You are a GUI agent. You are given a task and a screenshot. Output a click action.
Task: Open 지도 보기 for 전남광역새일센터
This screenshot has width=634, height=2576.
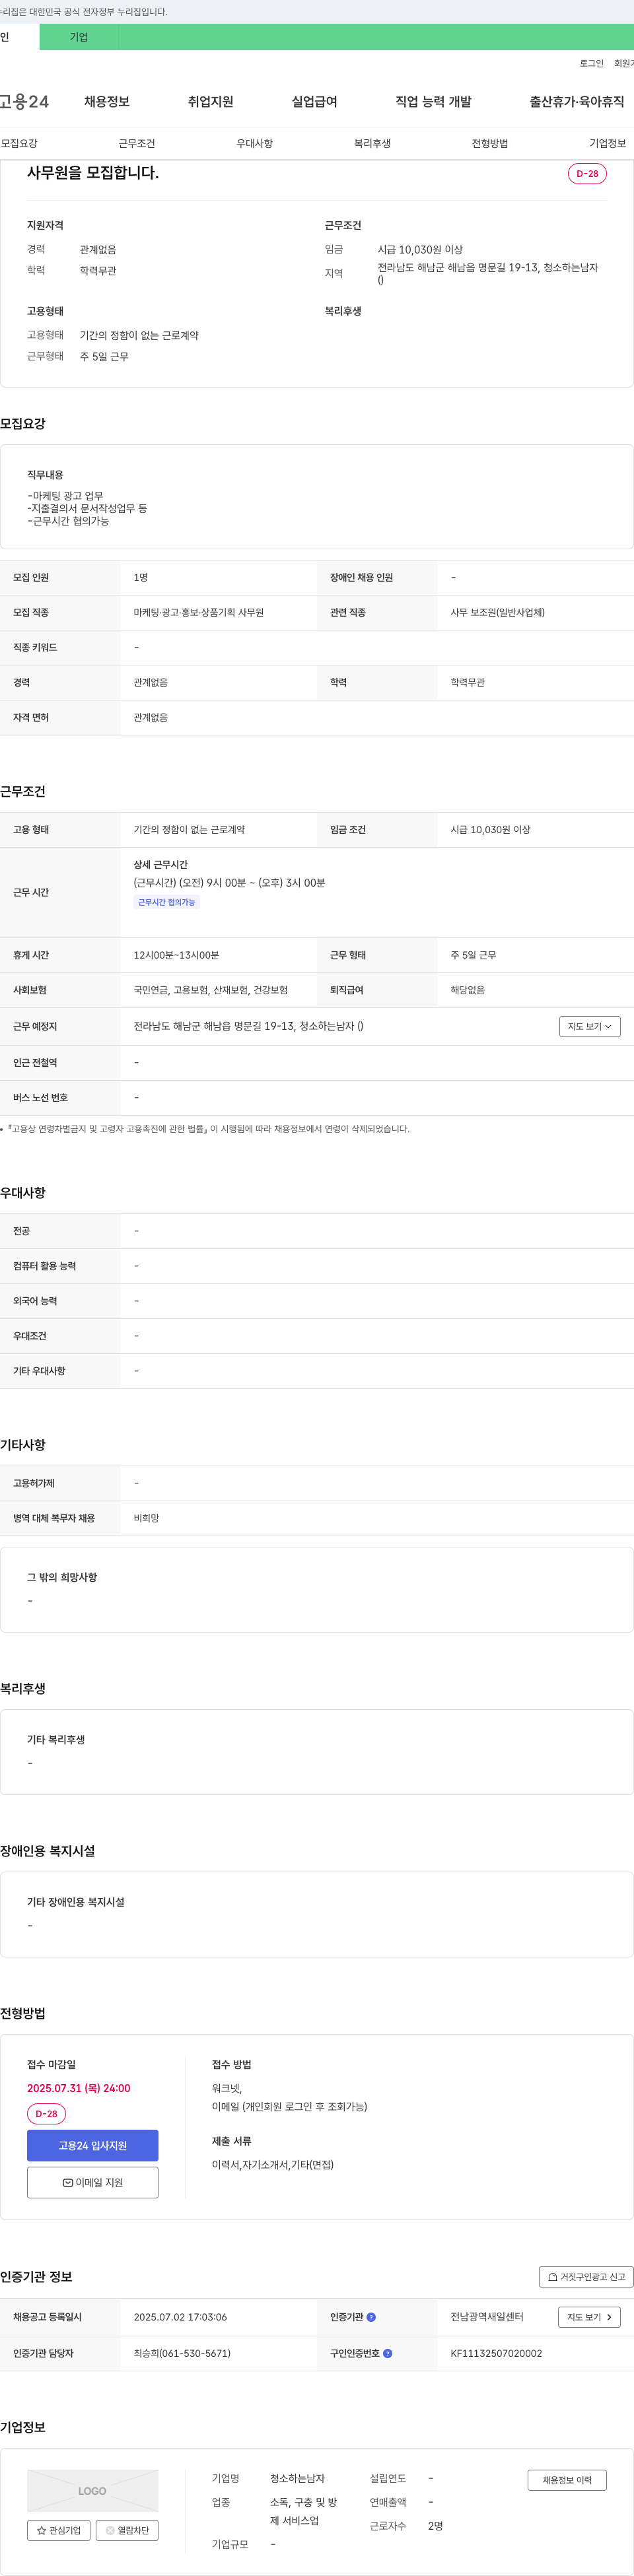[589, 2317]
